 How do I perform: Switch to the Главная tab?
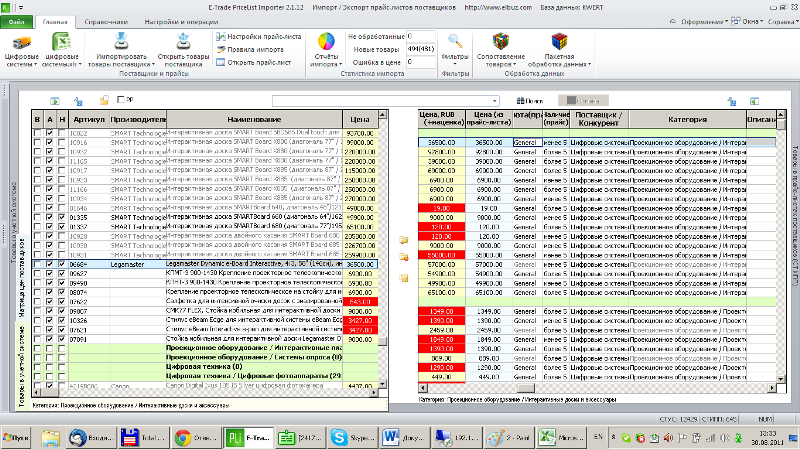(55, 22)
